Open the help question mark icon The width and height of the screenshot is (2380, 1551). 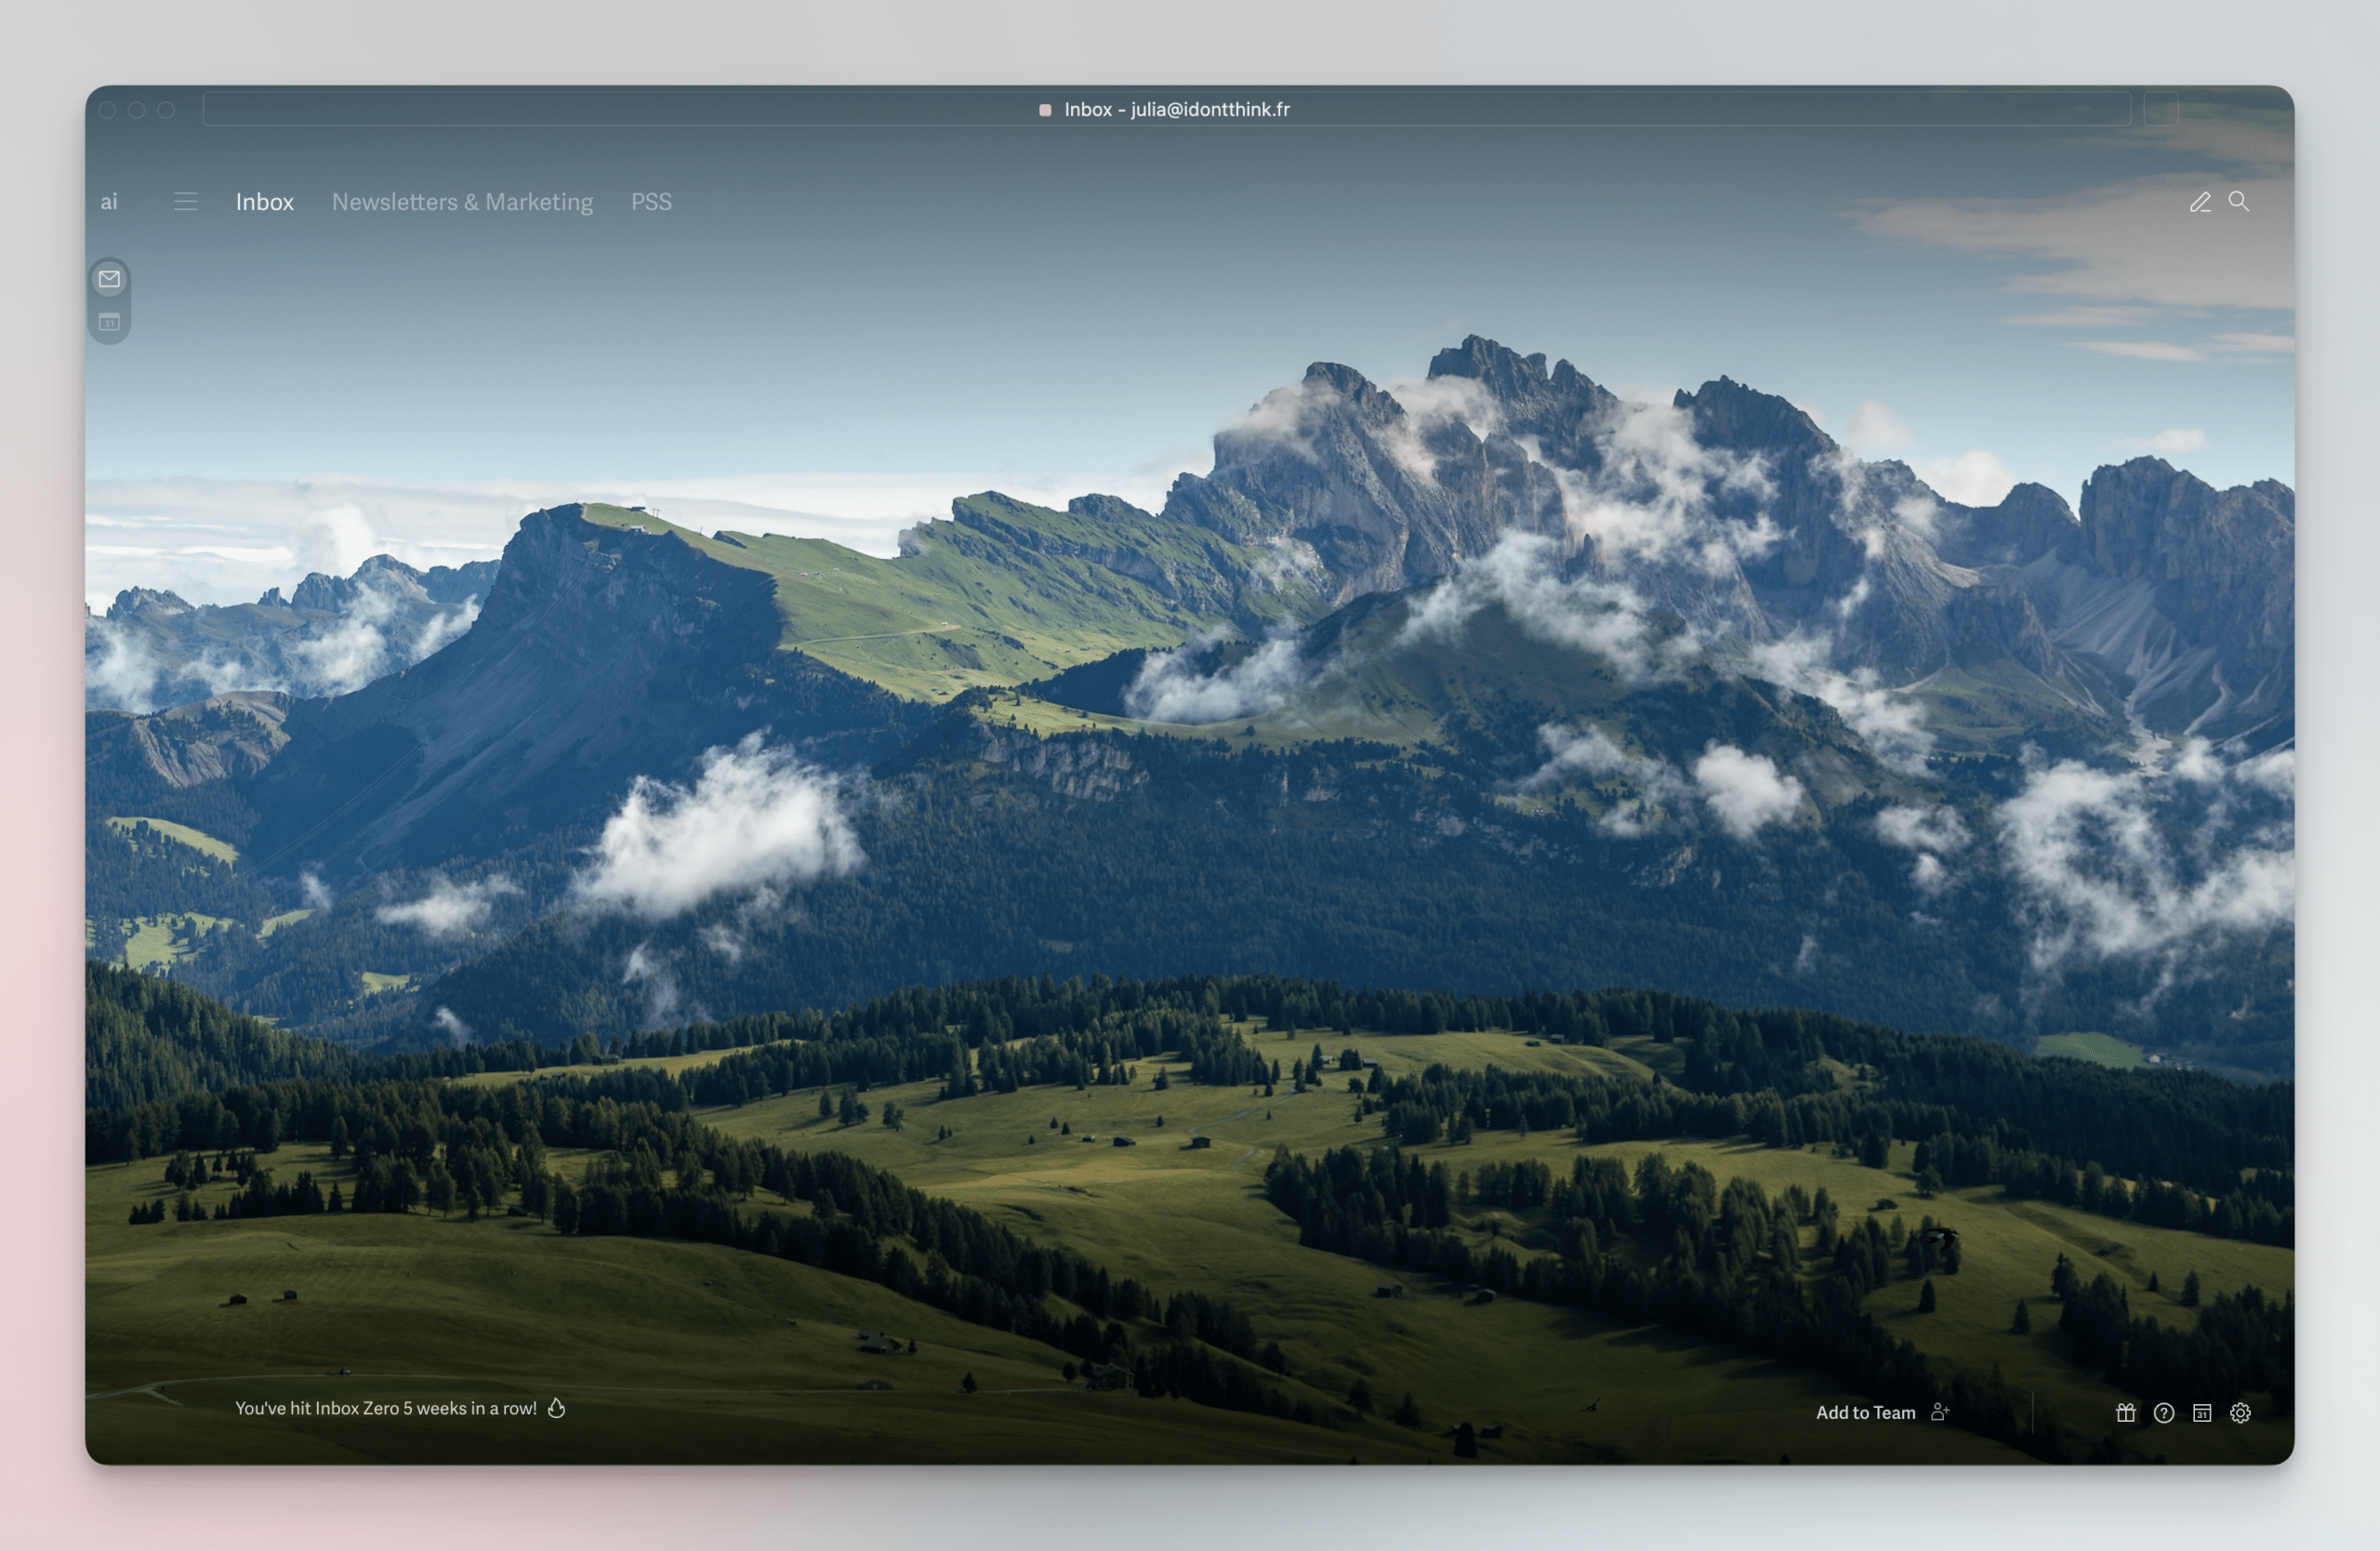[x=2163, y=1412]
